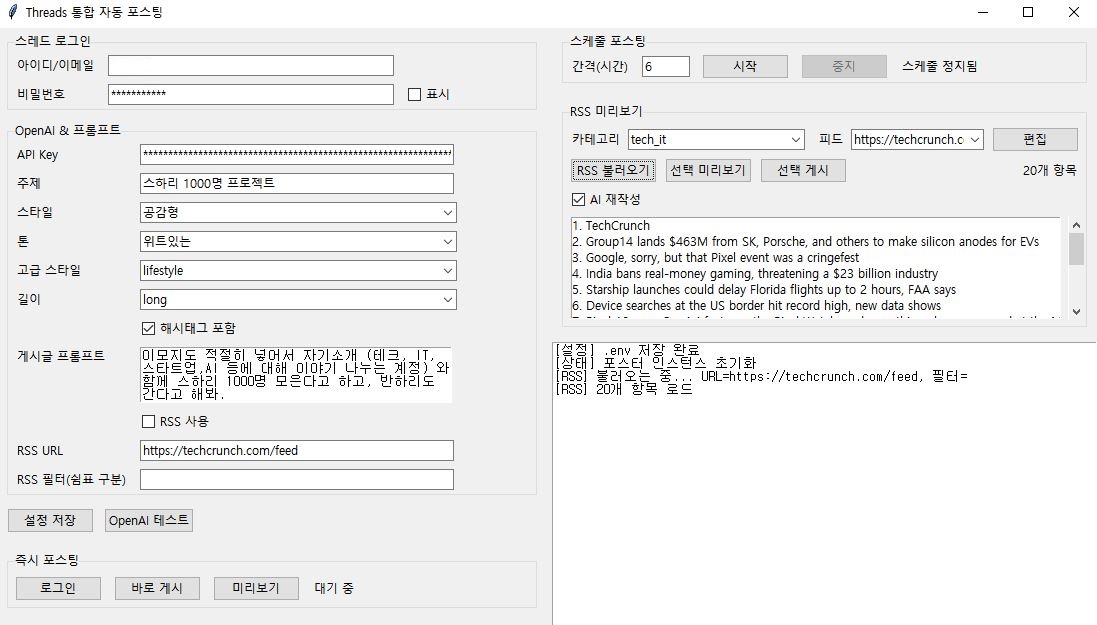The image size is (1097, 625).
Task: Expand the 톤 dropdown showing 위트있는
Action: [298, 241]
